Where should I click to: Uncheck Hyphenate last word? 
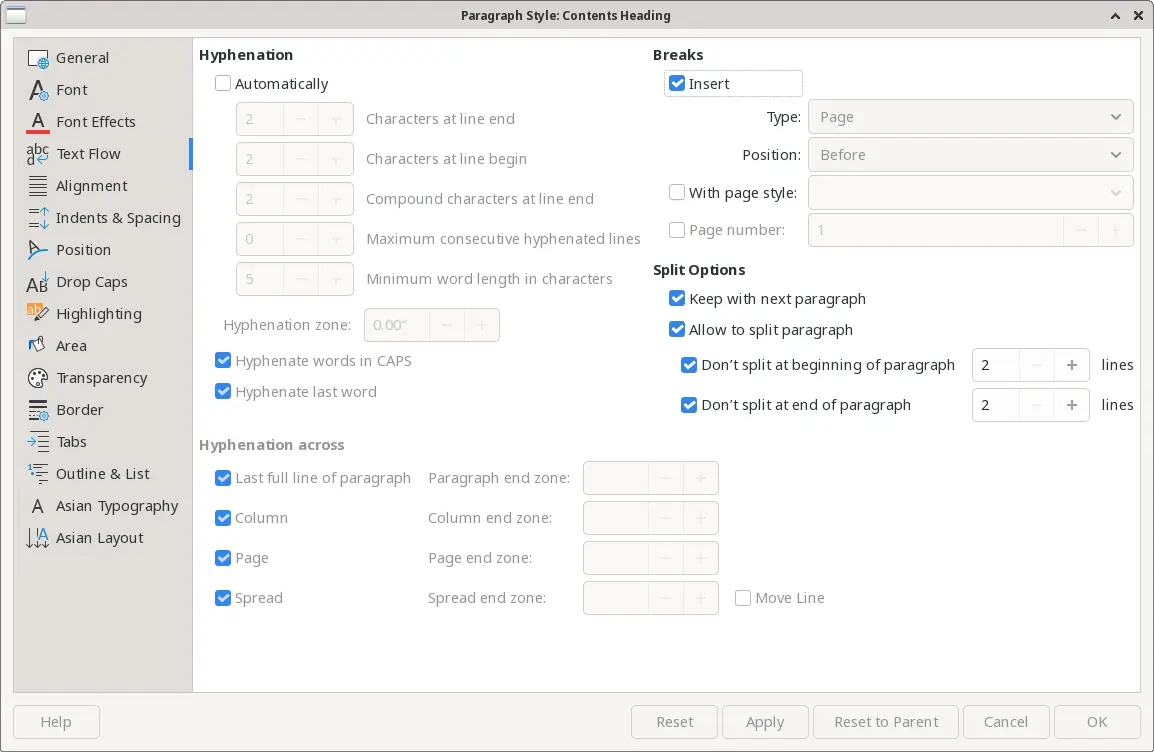223,391
